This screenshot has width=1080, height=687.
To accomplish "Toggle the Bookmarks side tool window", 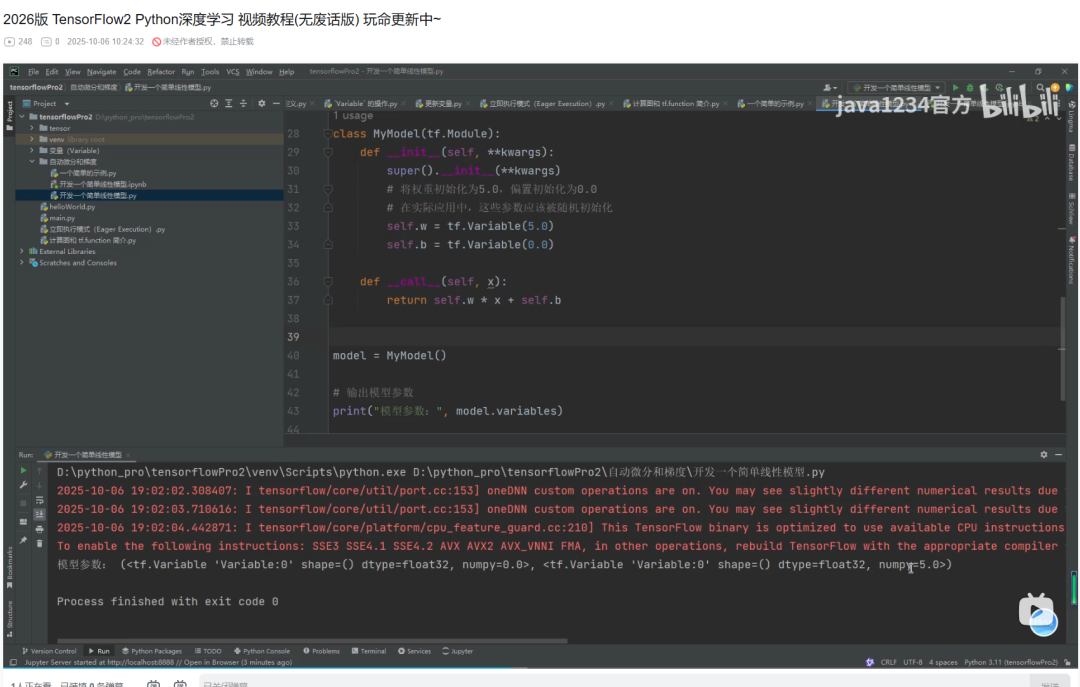I will click(10, 568).
